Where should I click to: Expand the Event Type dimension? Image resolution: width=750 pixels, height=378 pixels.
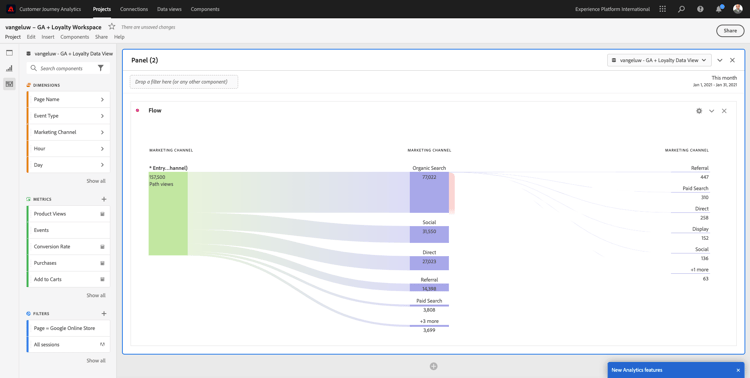(x=102, y=116)
